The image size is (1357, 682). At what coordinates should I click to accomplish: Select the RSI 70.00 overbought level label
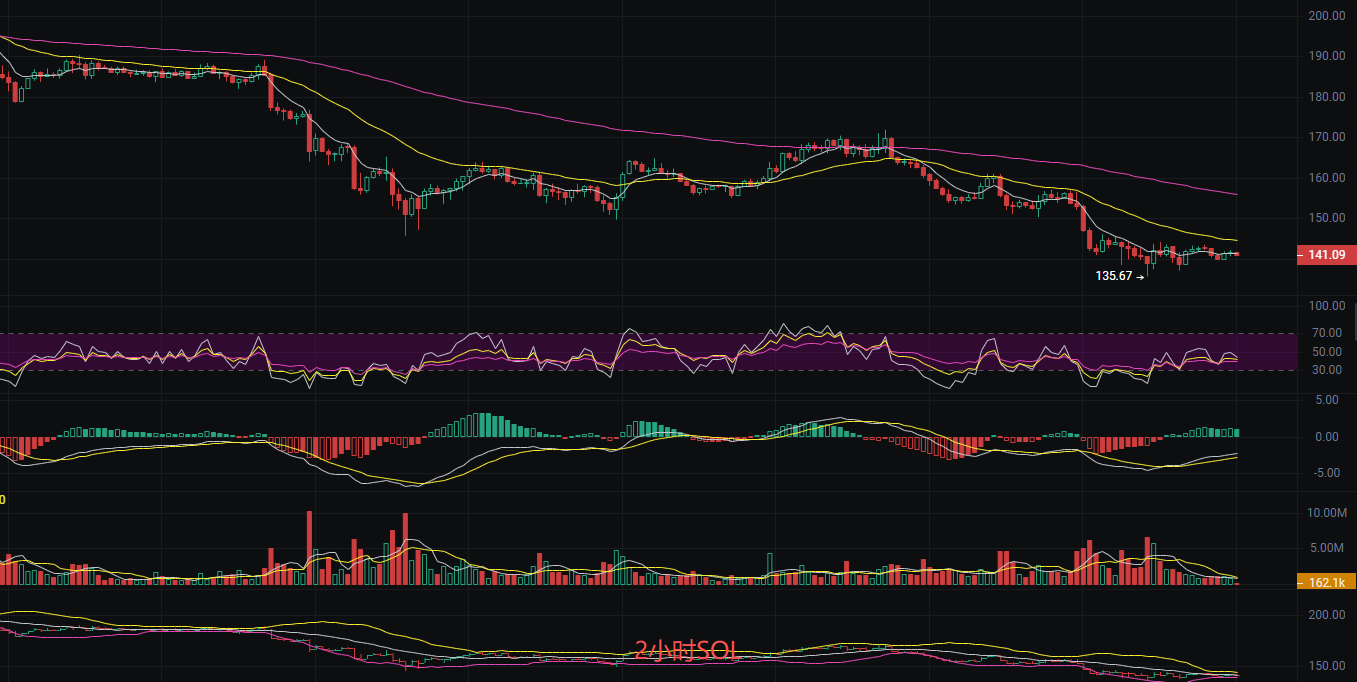click(1326, 333)
